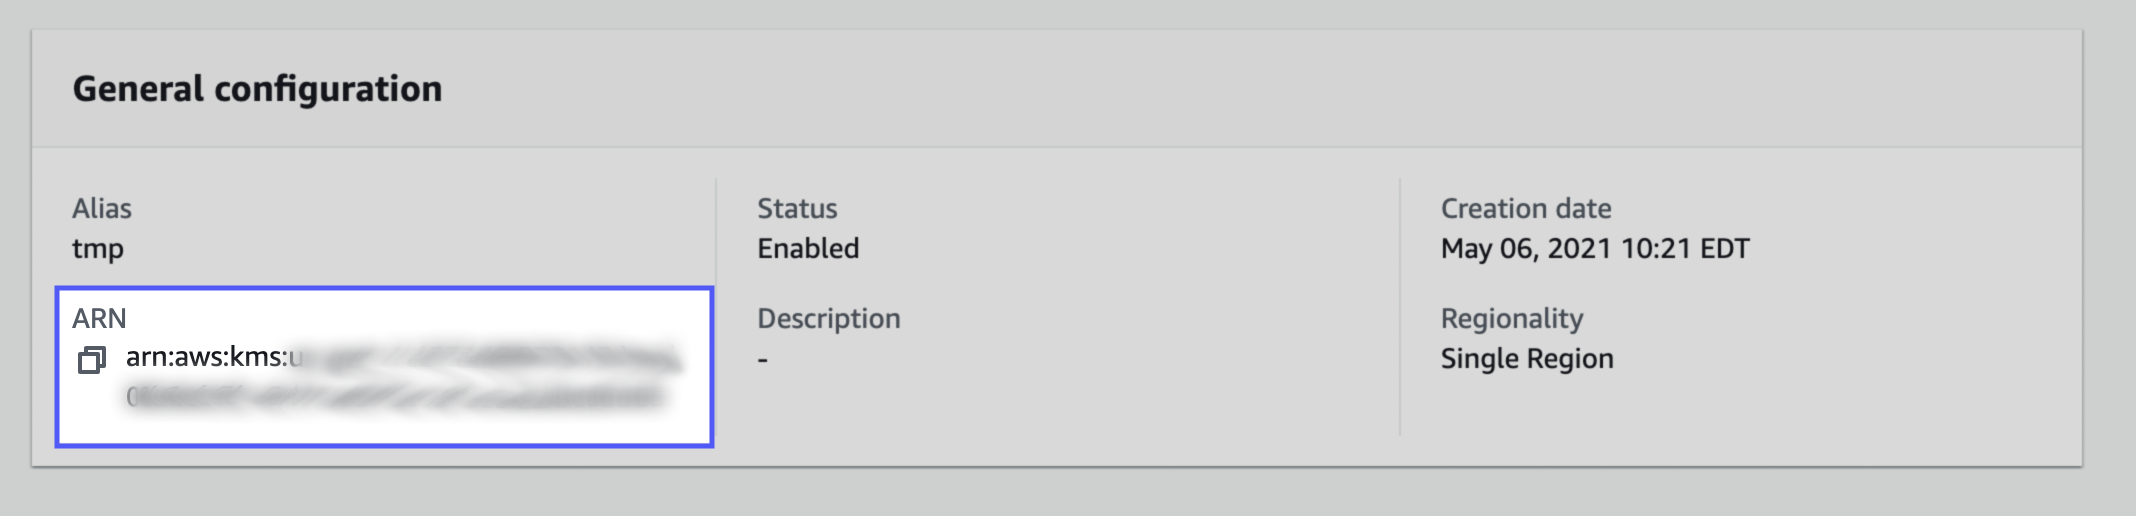Click the Regionality field label
Viewport: 2136px width, 516px height.
[x=1512, y=318]
